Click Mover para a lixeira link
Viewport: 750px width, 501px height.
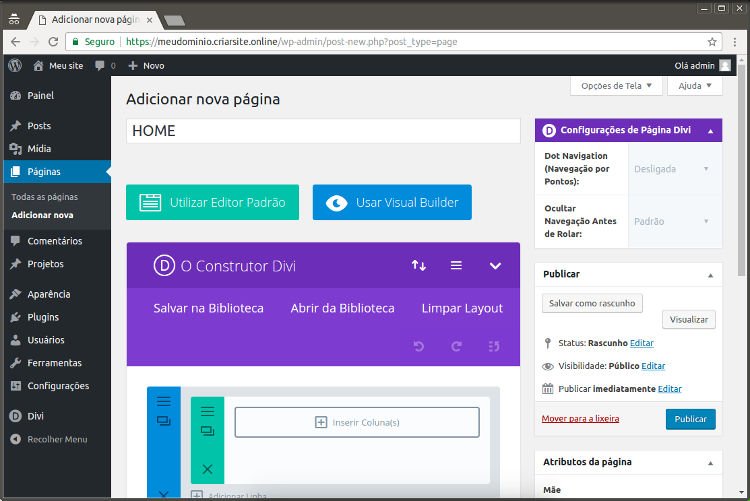pos(580,419)
